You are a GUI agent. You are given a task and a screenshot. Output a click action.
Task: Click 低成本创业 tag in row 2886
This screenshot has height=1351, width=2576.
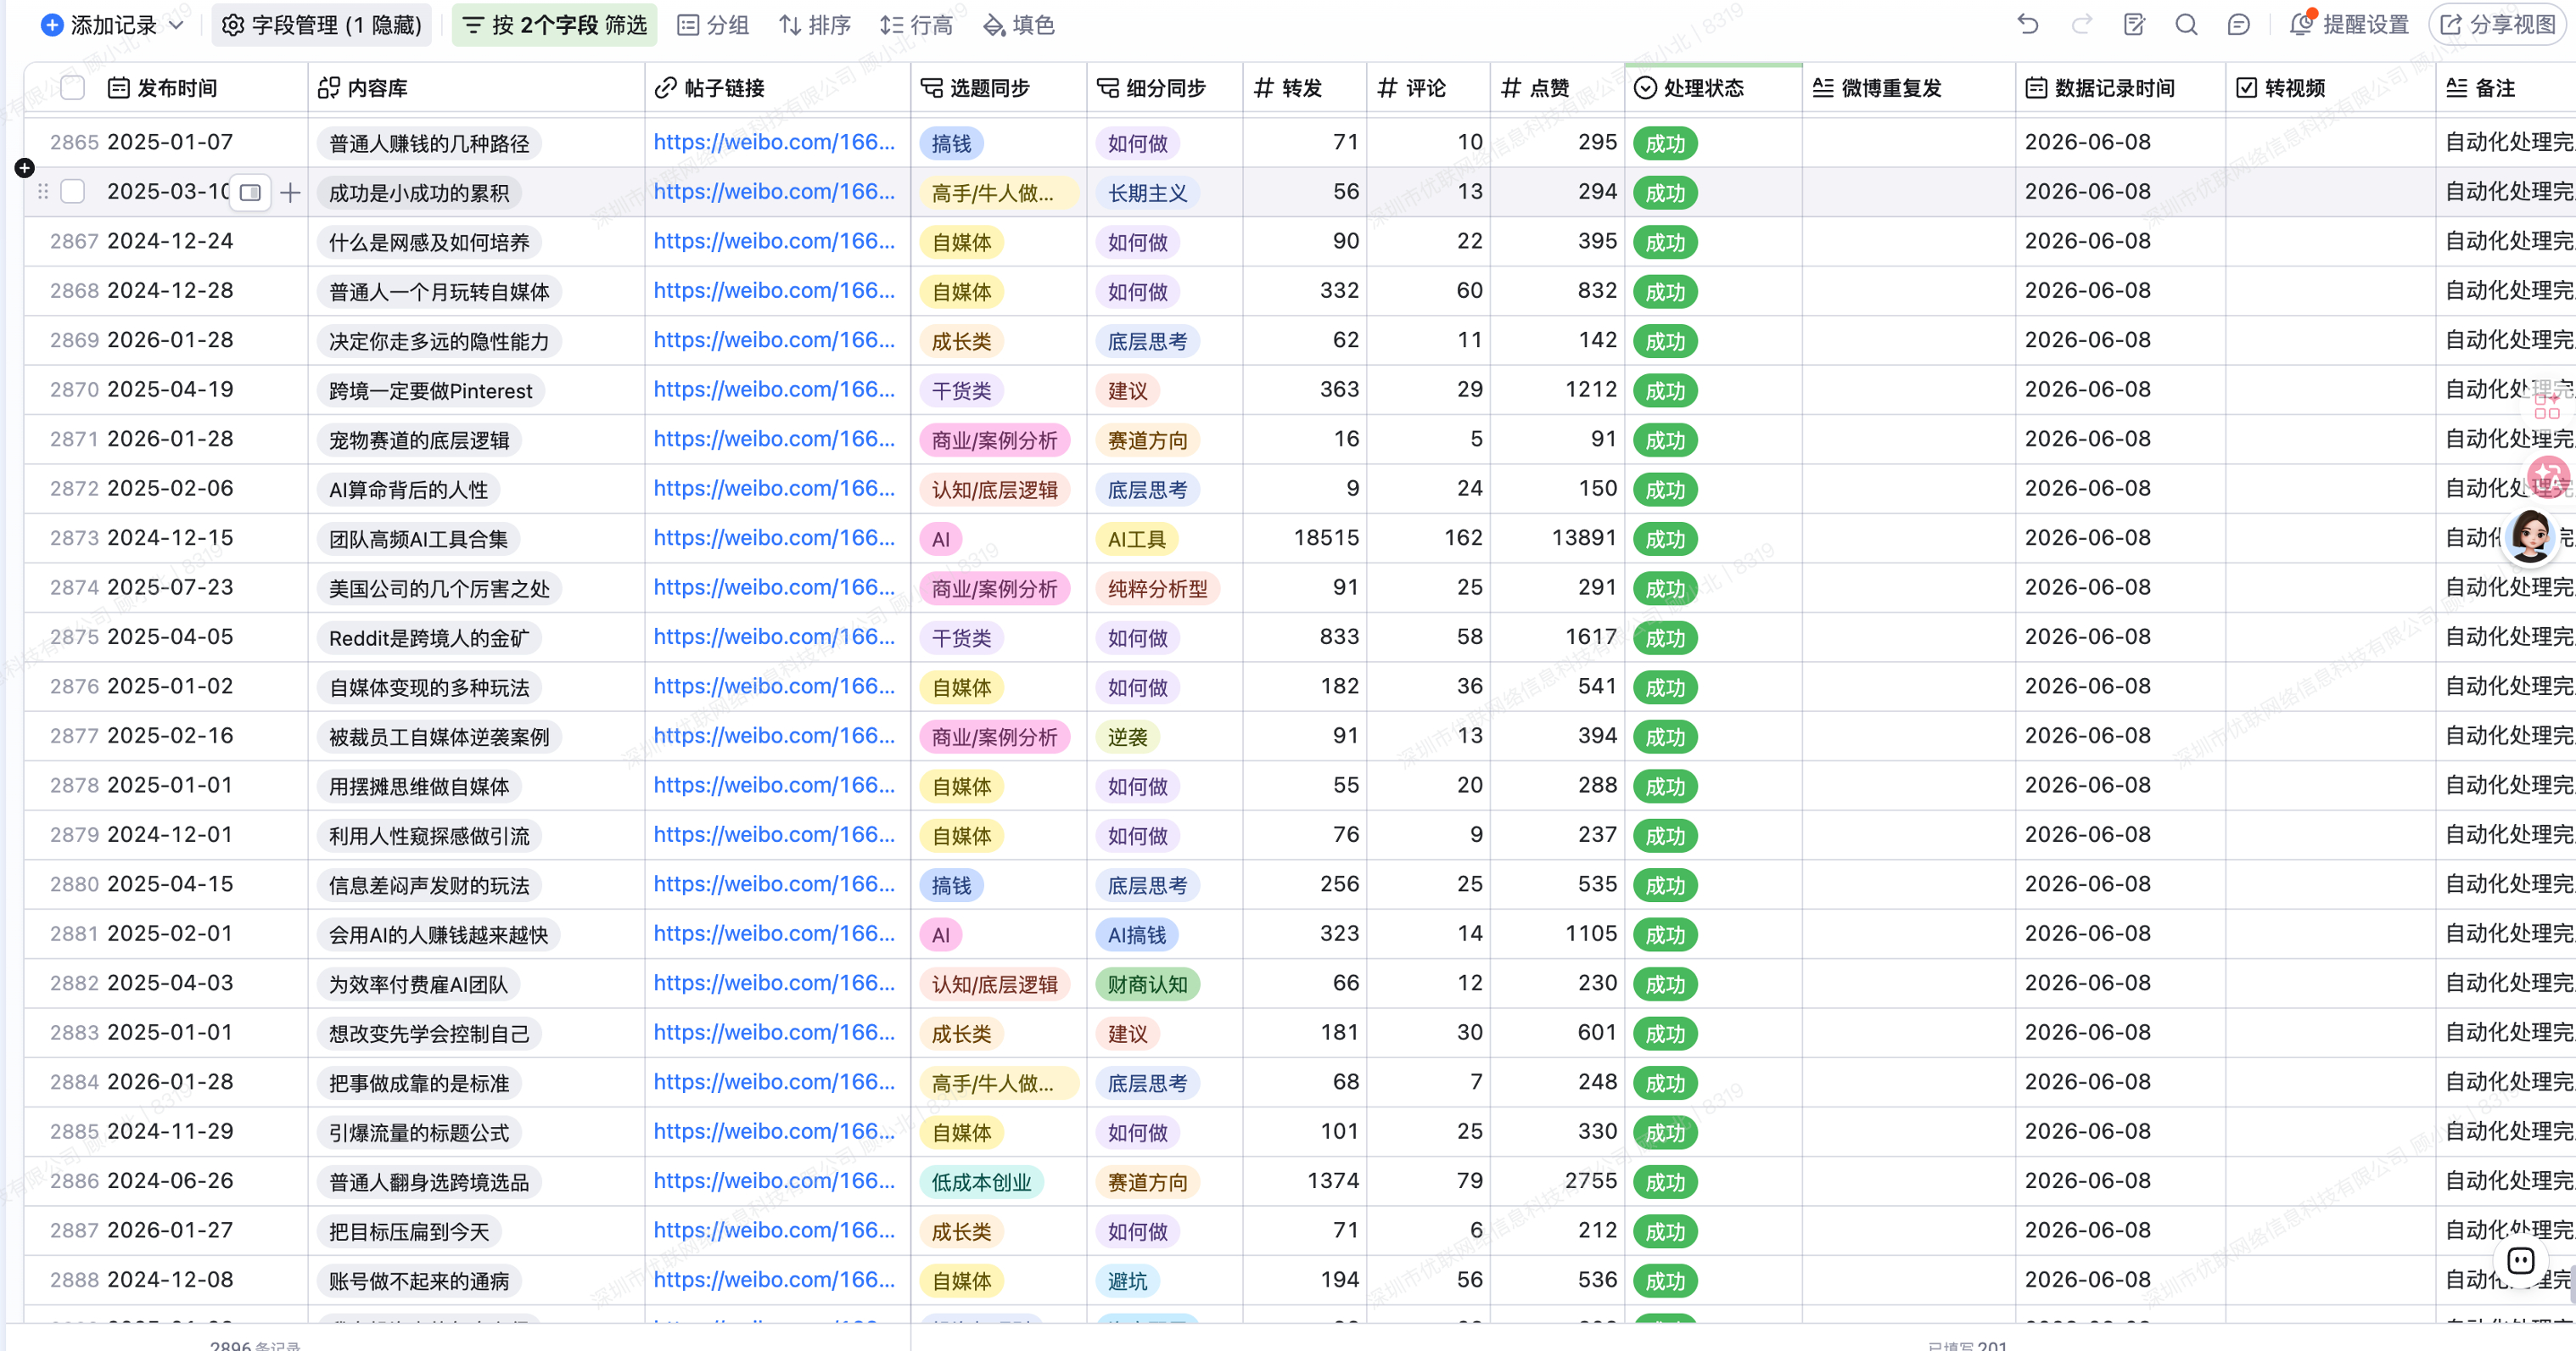(981, 1182)
